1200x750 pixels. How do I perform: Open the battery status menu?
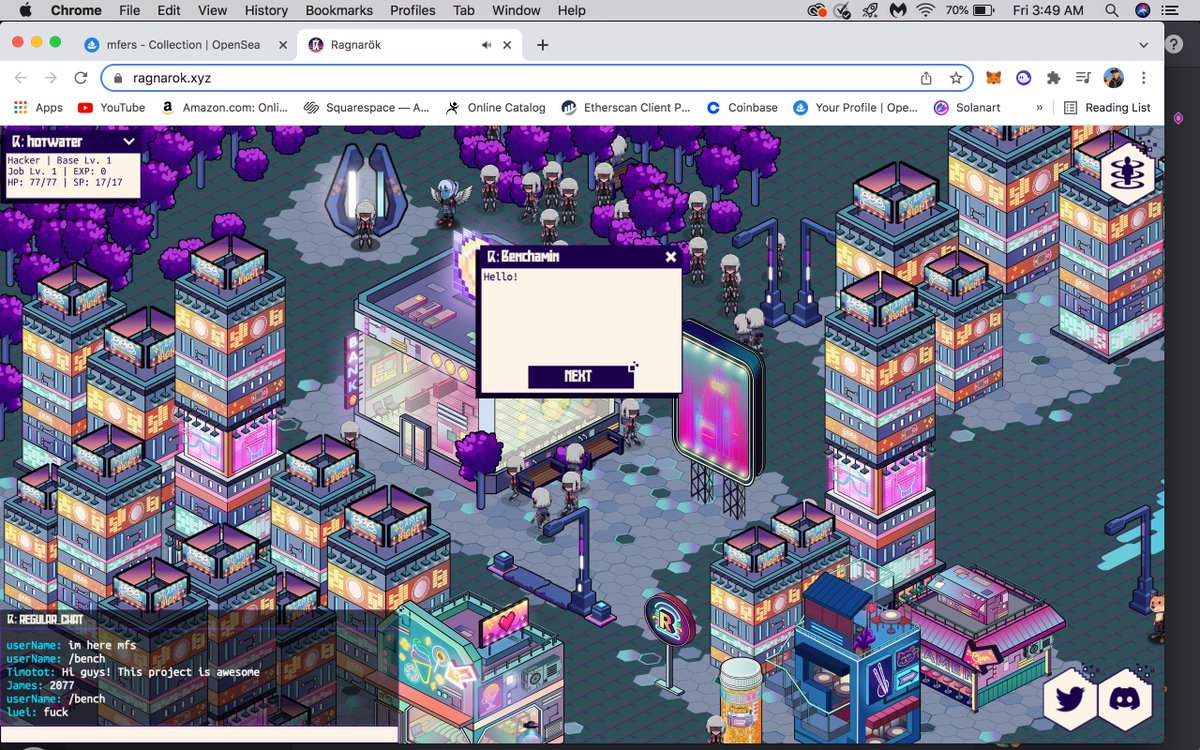pyautogui.click(x=968, y=10)
